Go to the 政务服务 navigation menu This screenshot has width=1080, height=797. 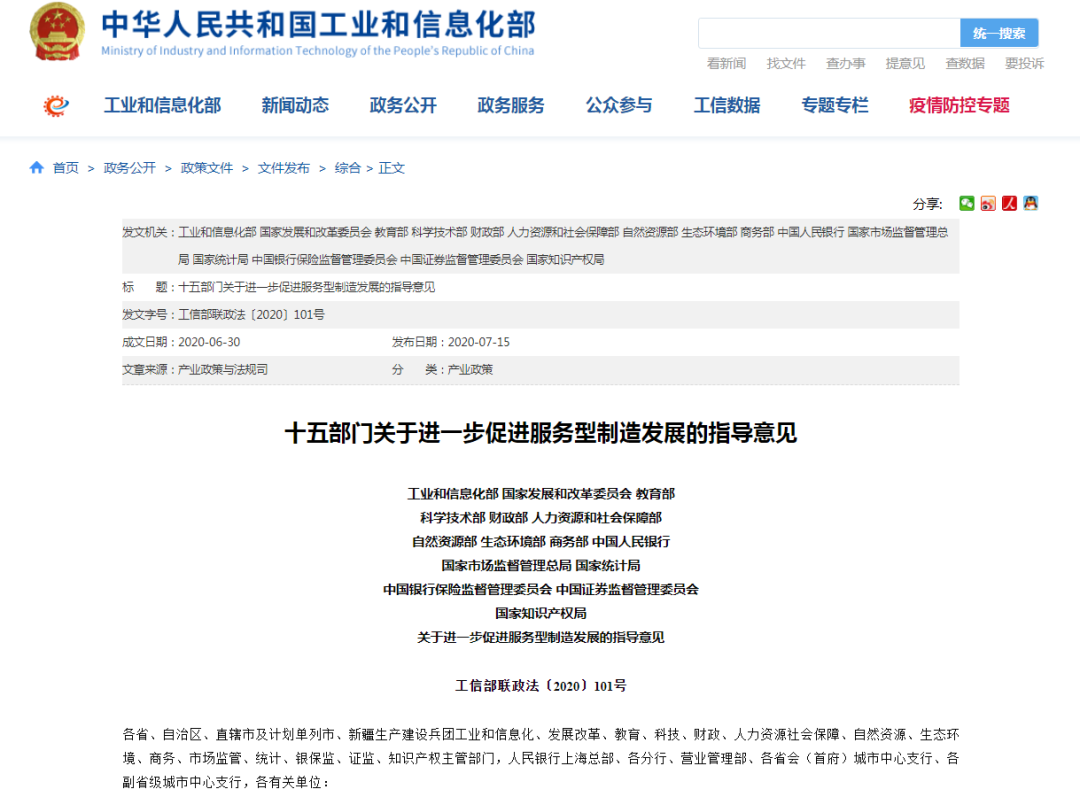coord(511,105)
